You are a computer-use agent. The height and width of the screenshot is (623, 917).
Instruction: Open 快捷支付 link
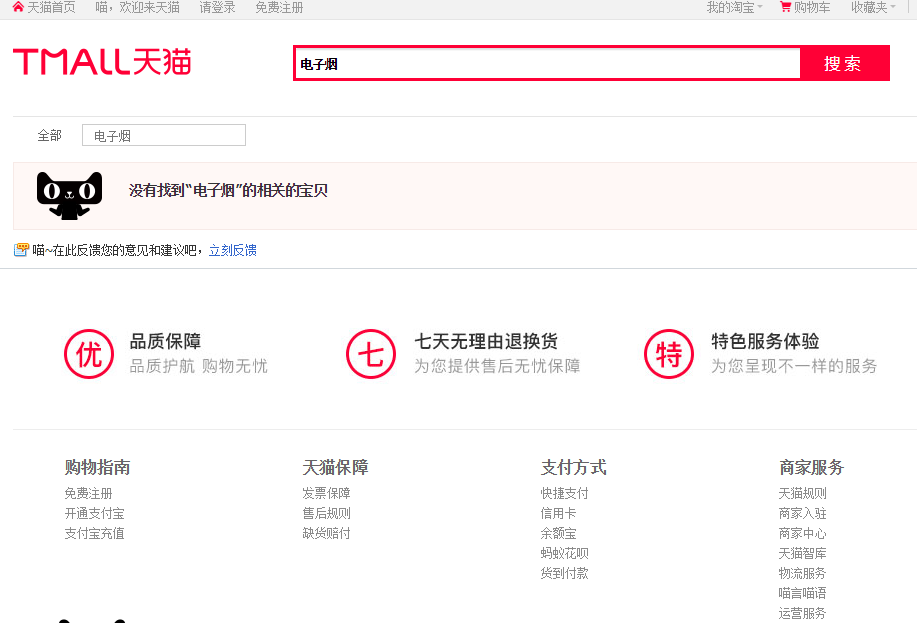tap(564, 493)
